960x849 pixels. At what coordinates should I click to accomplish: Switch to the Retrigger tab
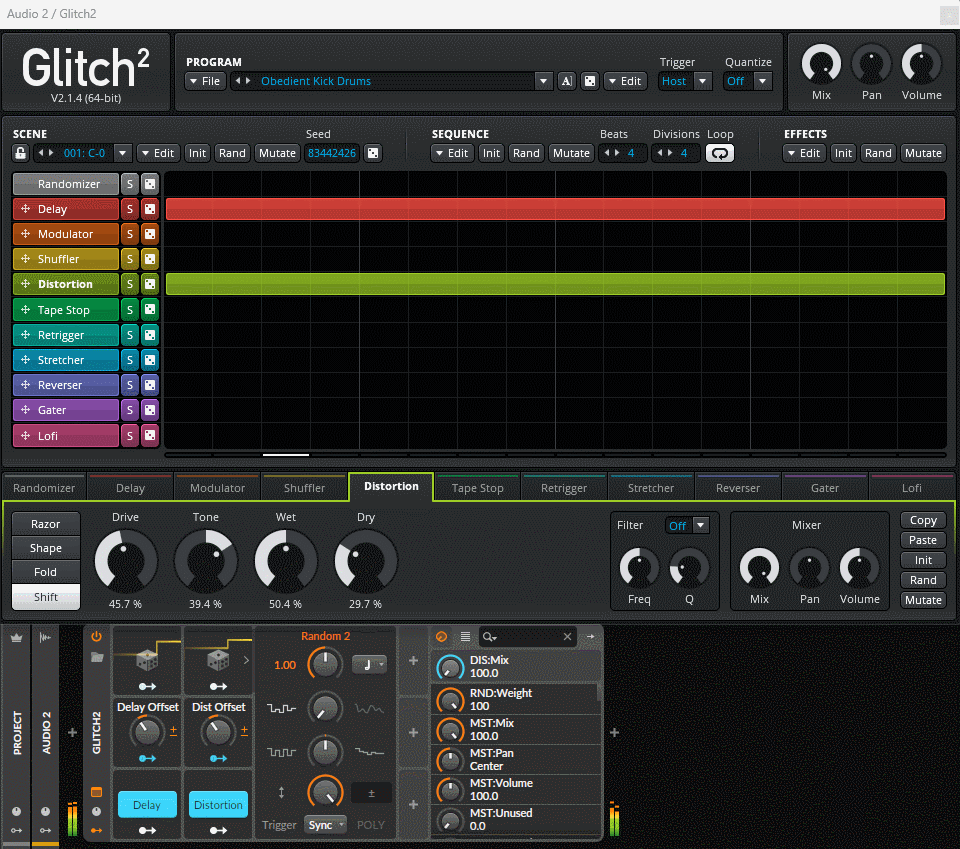[564, 488]
